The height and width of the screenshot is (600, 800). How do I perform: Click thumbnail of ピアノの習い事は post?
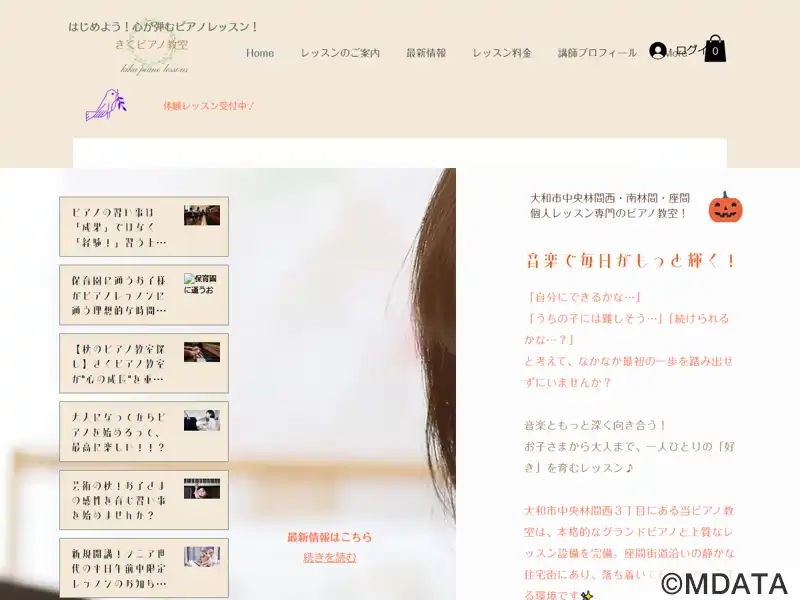[x=202, y=215]
